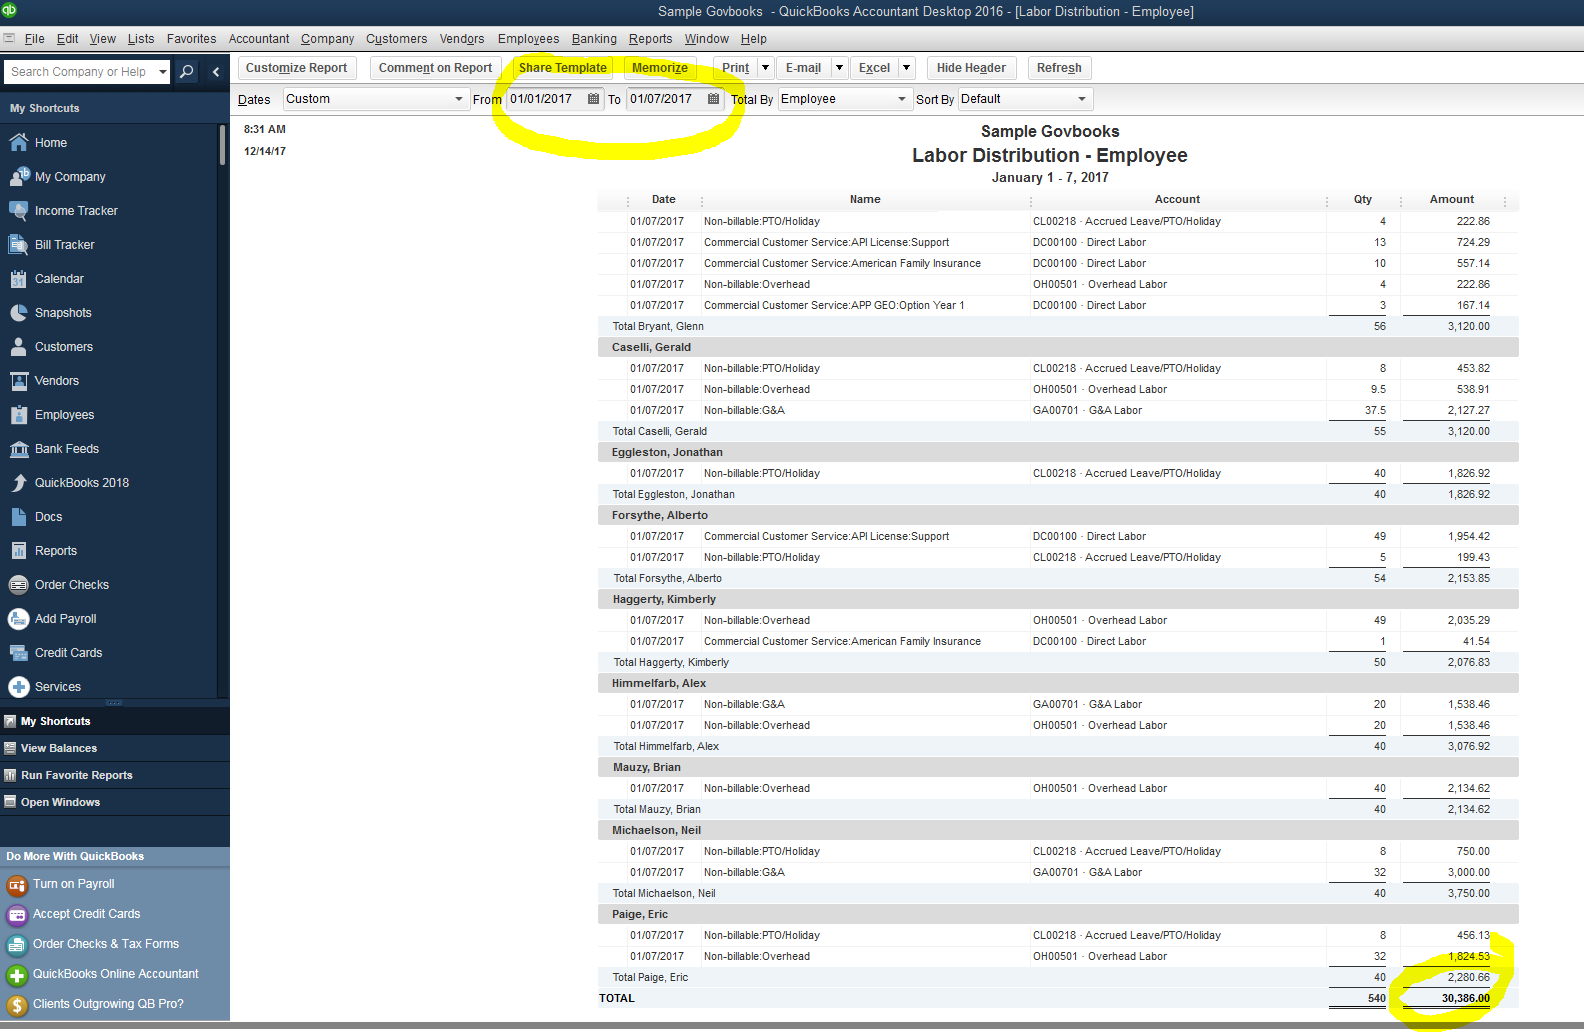Open the Sort By dropdown
The height and width of the screenshot is (1032, 1584).
1082,99
